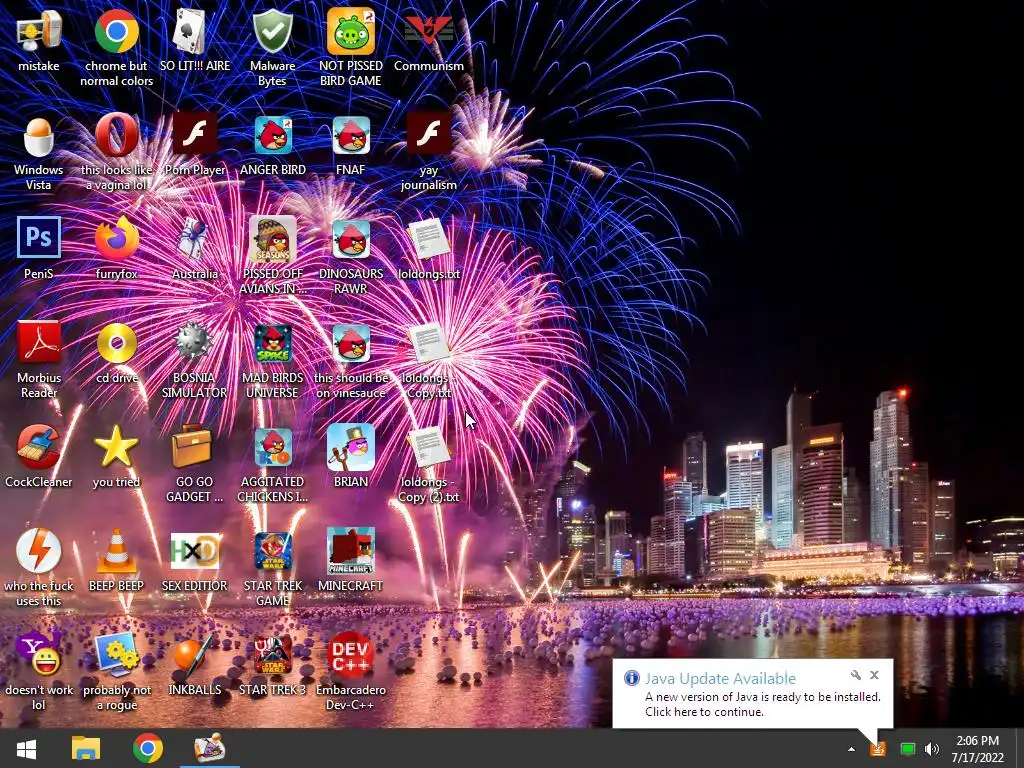Image resolution: width=1024 pixels, height=768 pixels.
Task: Select the HxD 'SEX EDITIOR' icon
Action: tap(195, 551)
